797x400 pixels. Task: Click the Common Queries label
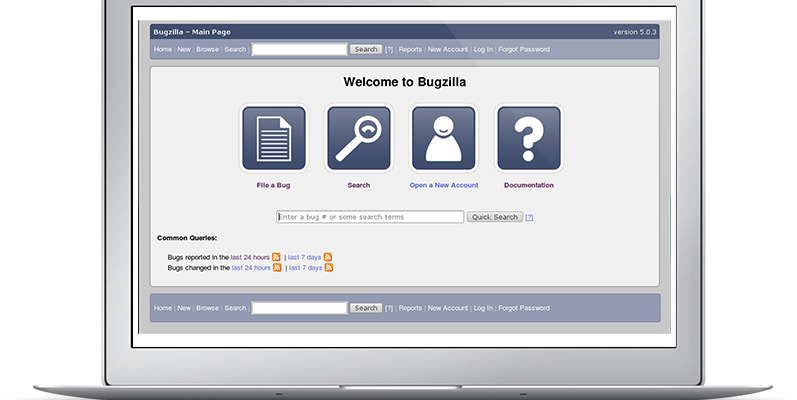pos(187,238)
